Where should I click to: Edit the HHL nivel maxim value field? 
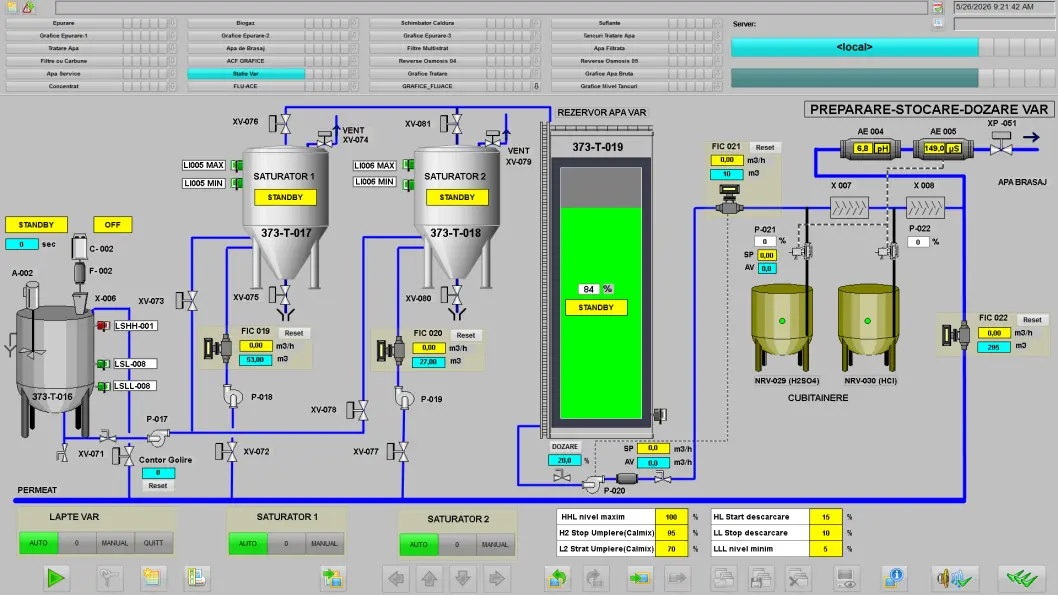click(x=671, y=517)
